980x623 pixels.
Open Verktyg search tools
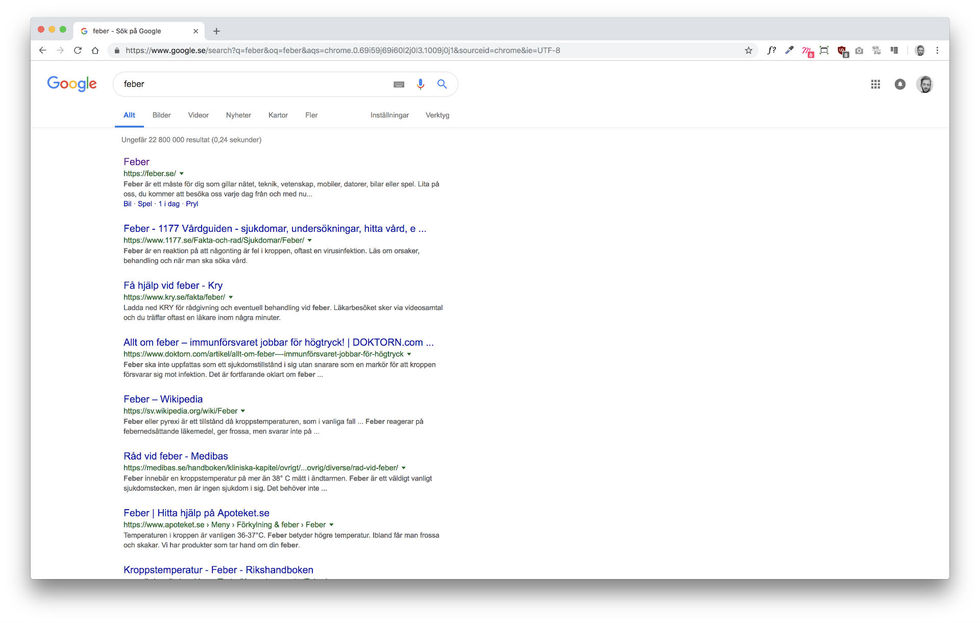(438, 115)
